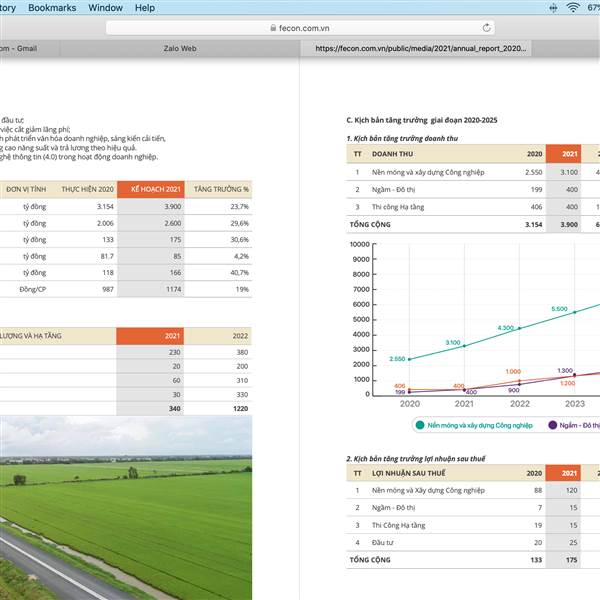Open the Window menu
This screenshot has height=600, width=600.
coord(105,8)
